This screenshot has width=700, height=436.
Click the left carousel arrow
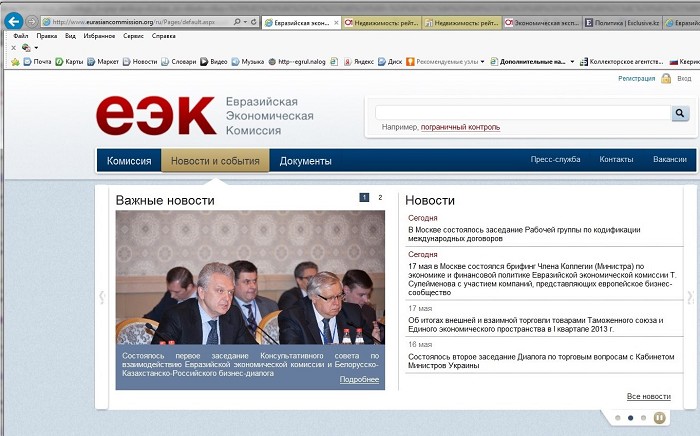point(101,297)
